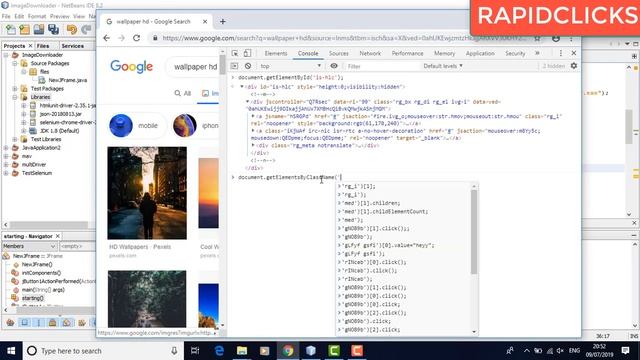Pick "'gLFyf gsfi')[0].value="heyy";" suggestion
The width and height of the screenshot is (640, 360).
(387, 245)
